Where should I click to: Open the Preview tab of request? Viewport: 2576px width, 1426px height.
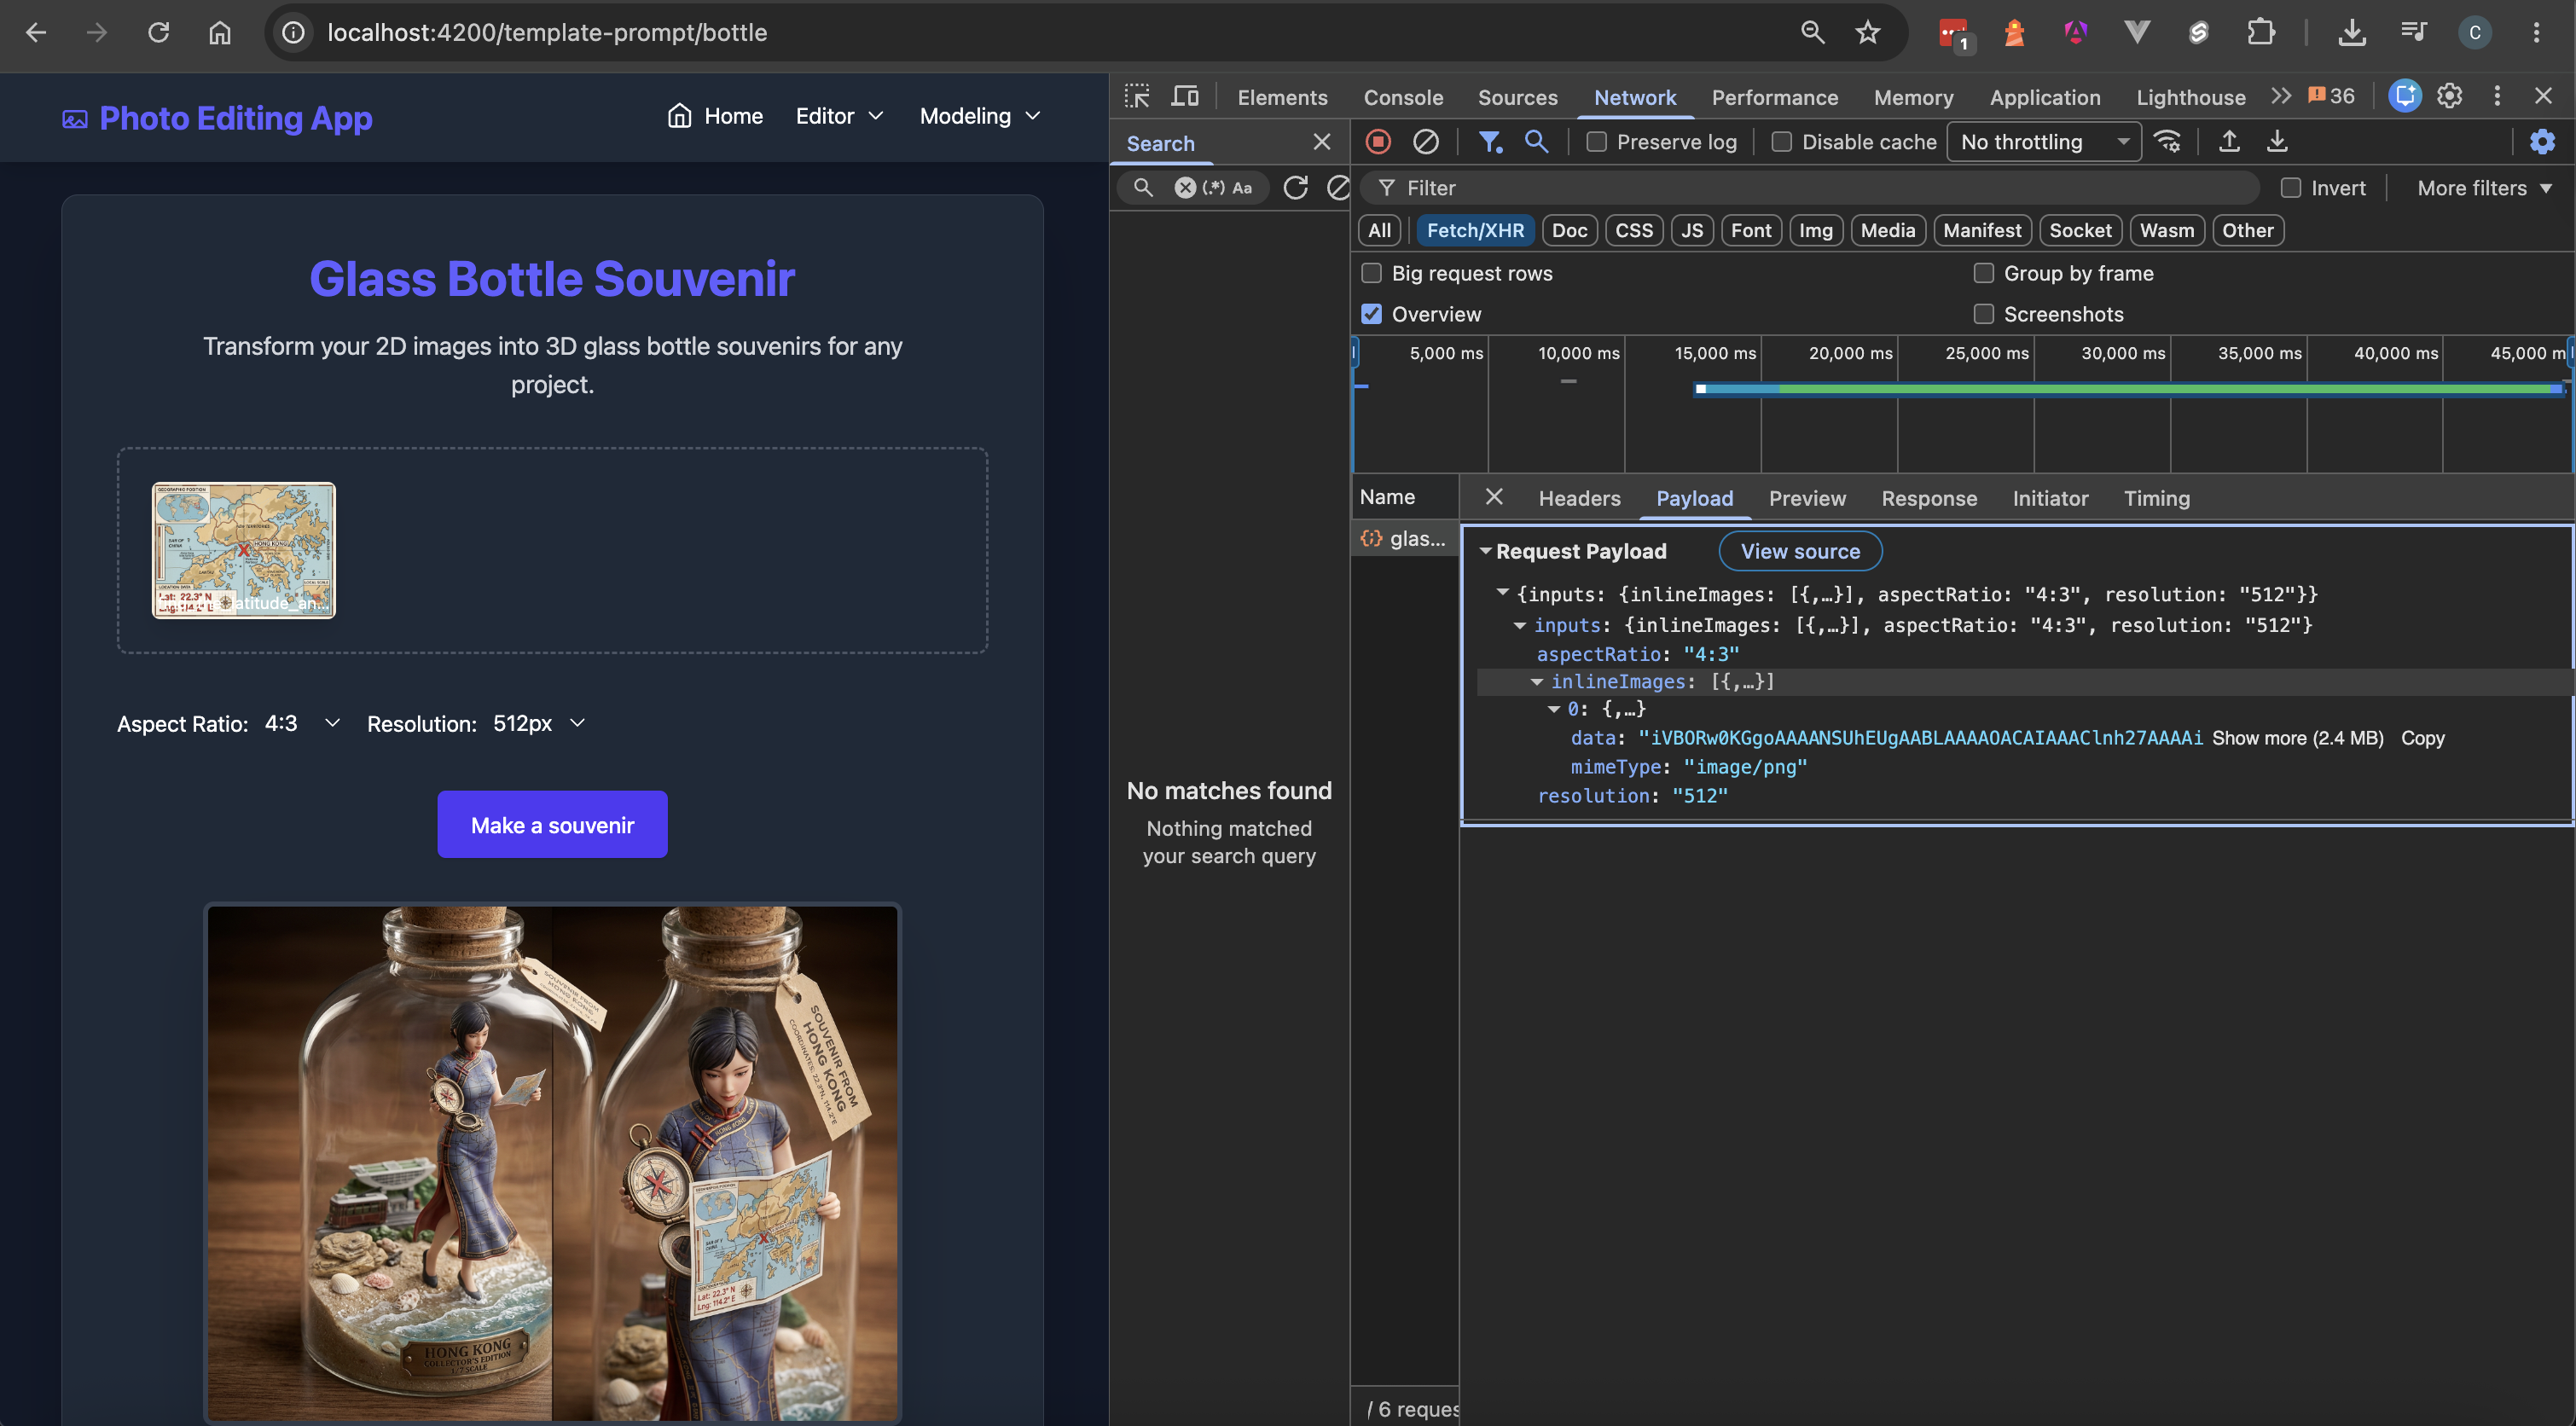(1807, 498)
